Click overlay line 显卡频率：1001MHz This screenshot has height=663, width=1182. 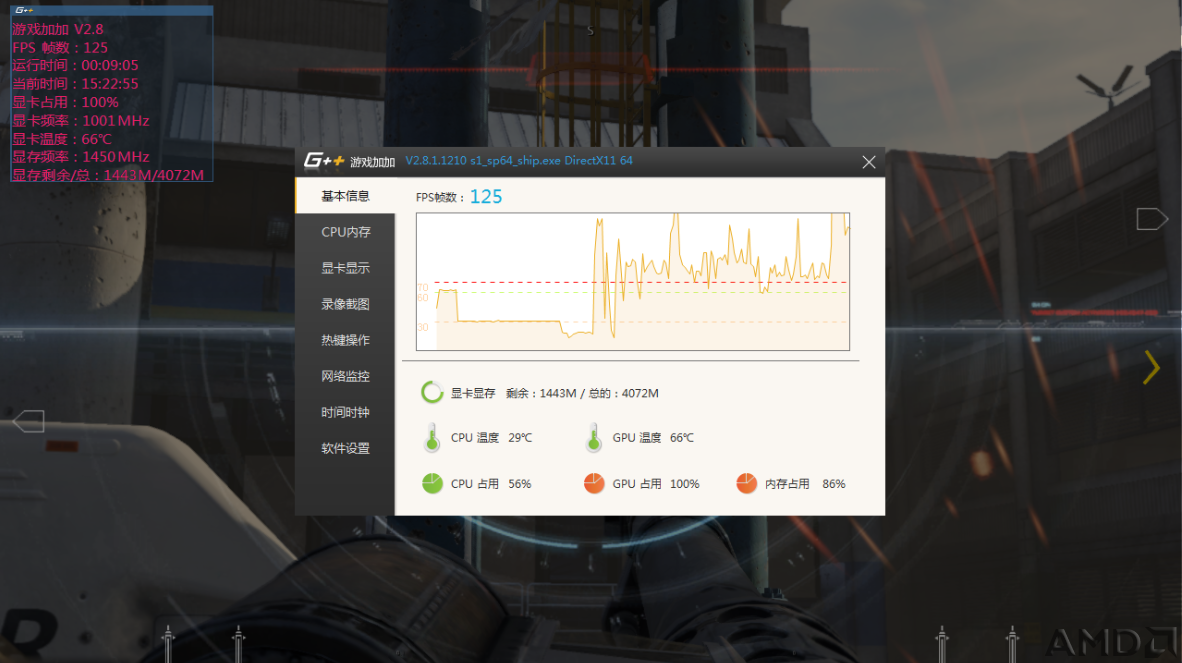[81, 121]
